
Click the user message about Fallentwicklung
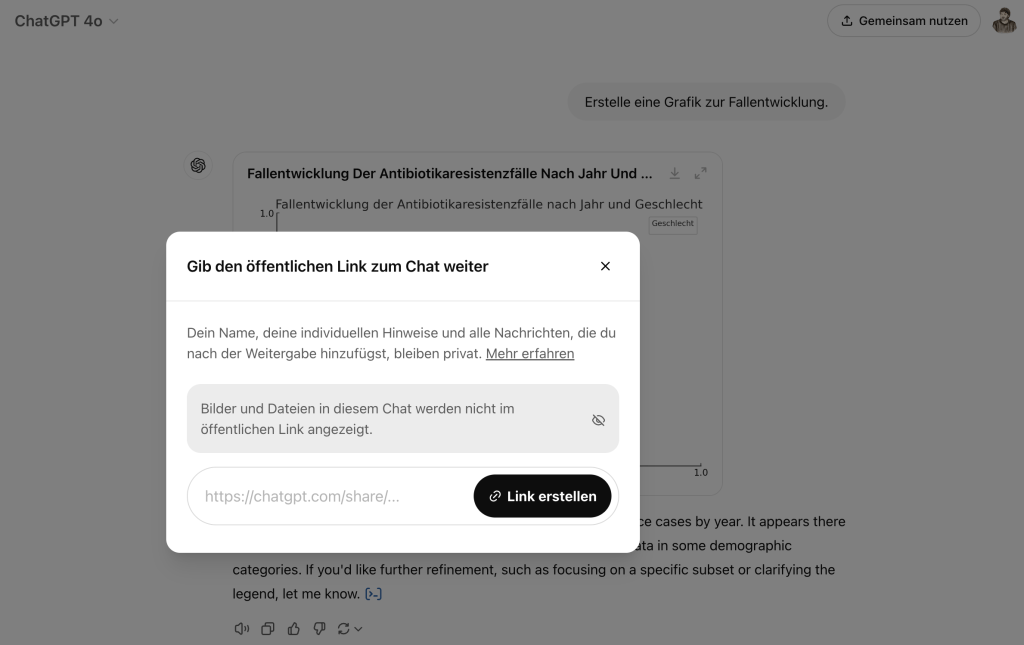point(706,102)
